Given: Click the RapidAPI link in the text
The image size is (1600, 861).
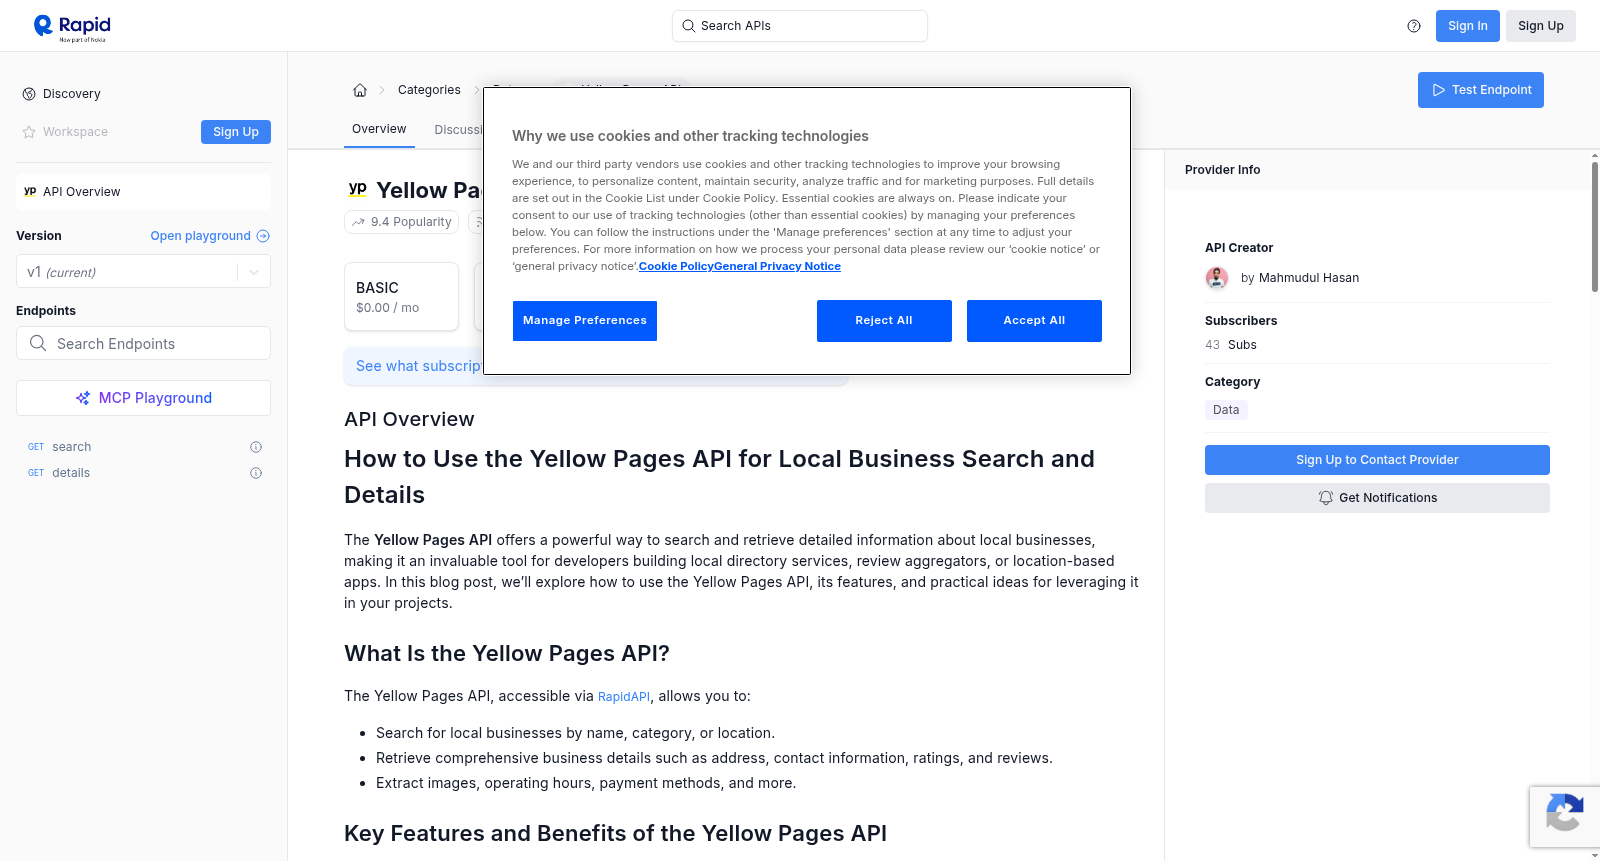Looking at the screenshot, I should coord(624,697).
